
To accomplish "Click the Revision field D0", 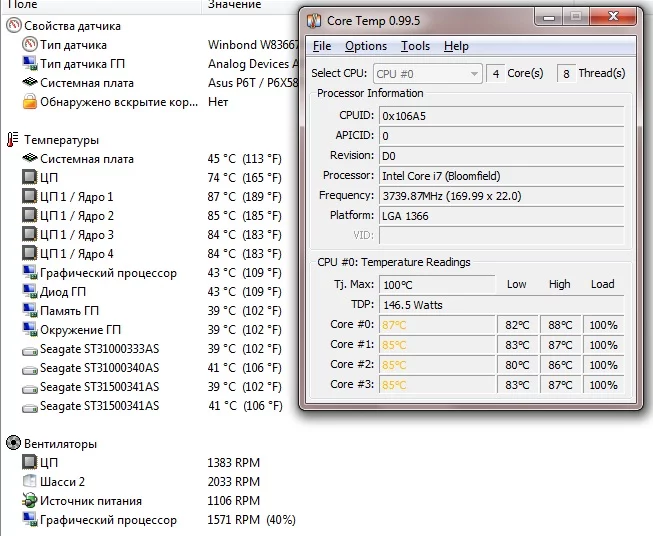I will click(501, 156).
